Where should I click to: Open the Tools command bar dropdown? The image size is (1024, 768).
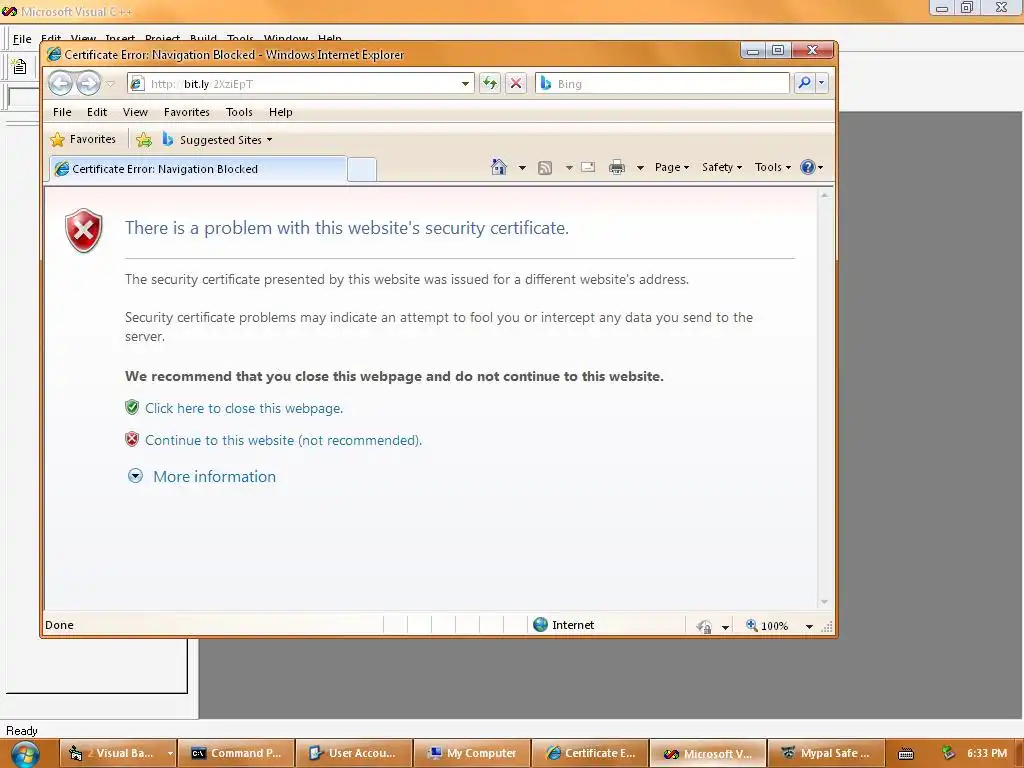(x=773, y=167)
